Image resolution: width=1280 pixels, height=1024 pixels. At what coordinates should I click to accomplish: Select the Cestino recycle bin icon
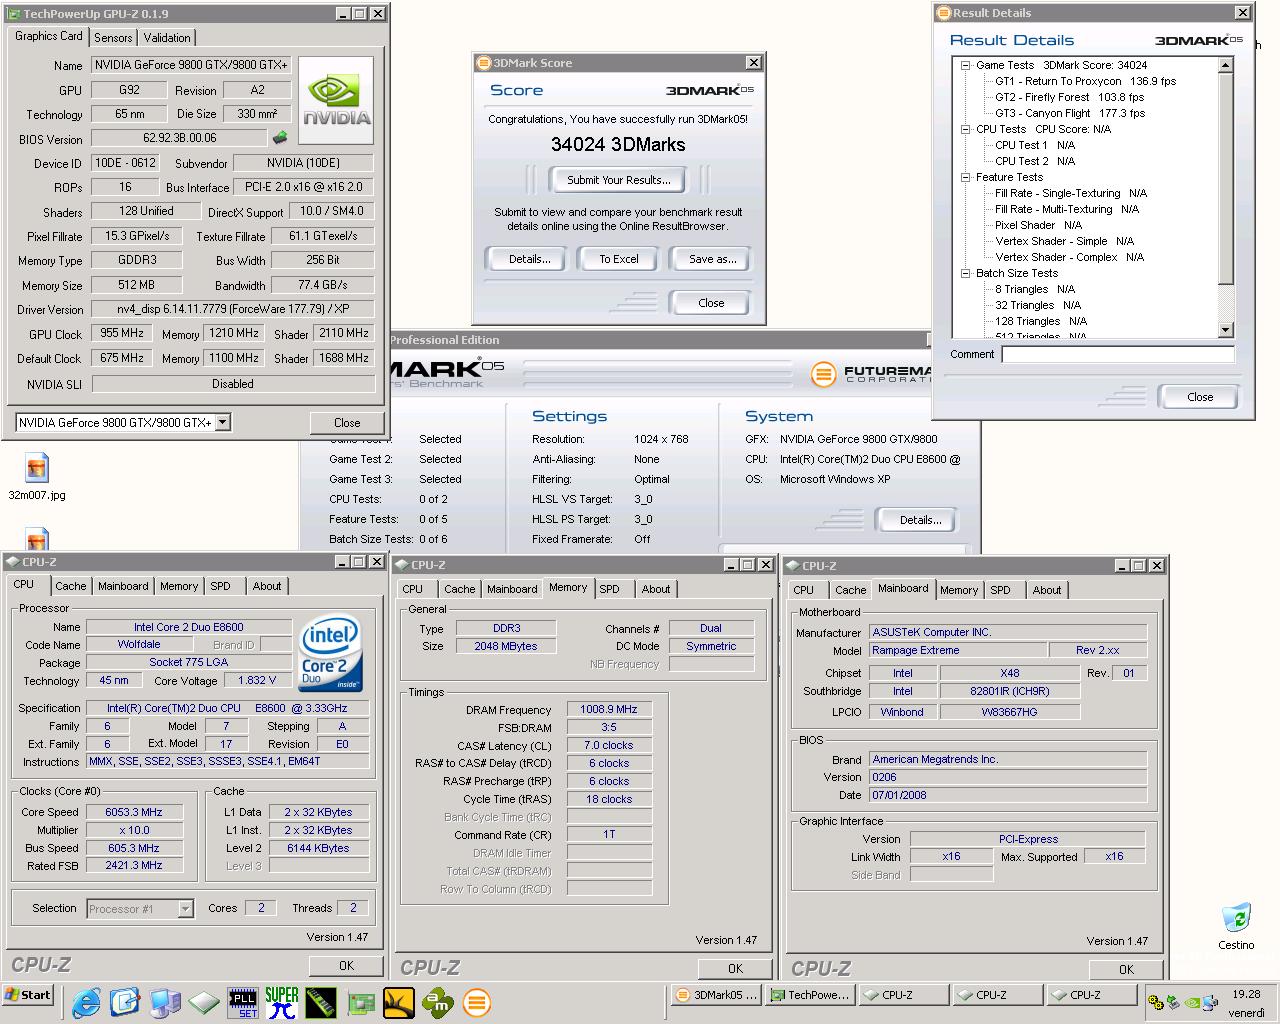click(x=1236, y=926)
